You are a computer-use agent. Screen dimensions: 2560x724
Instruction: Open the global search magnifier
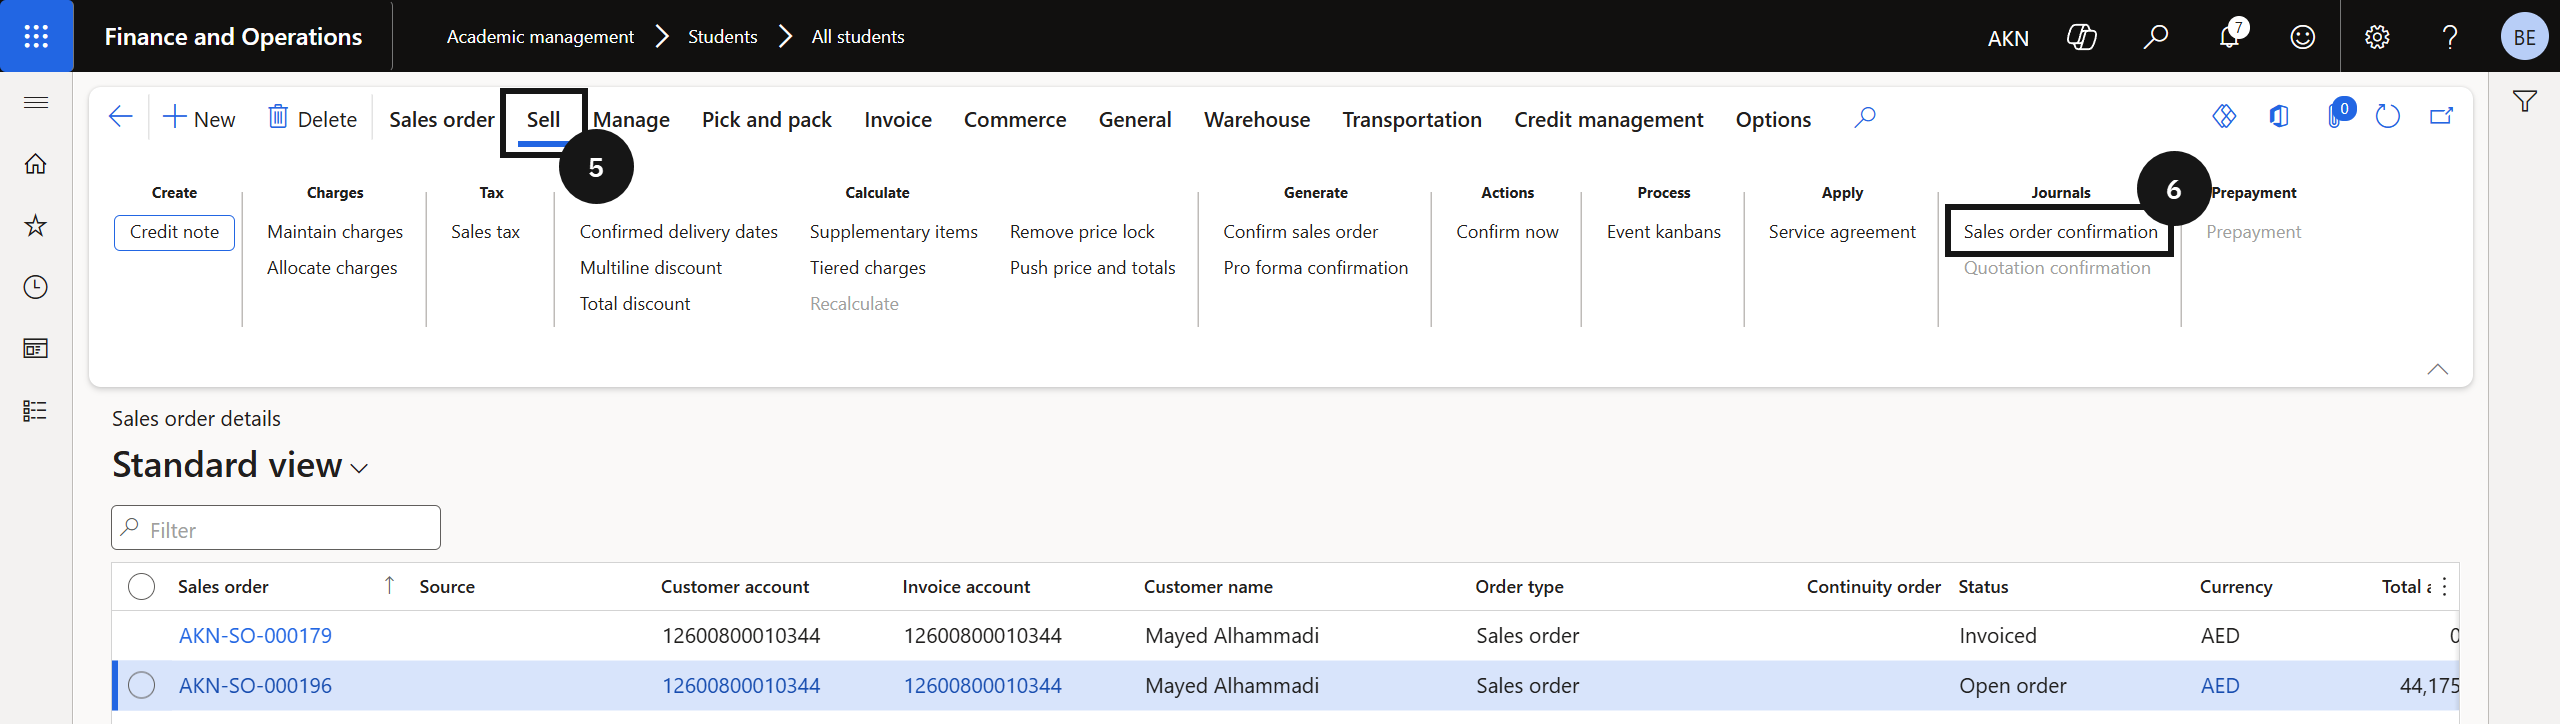click(2155, 37)
